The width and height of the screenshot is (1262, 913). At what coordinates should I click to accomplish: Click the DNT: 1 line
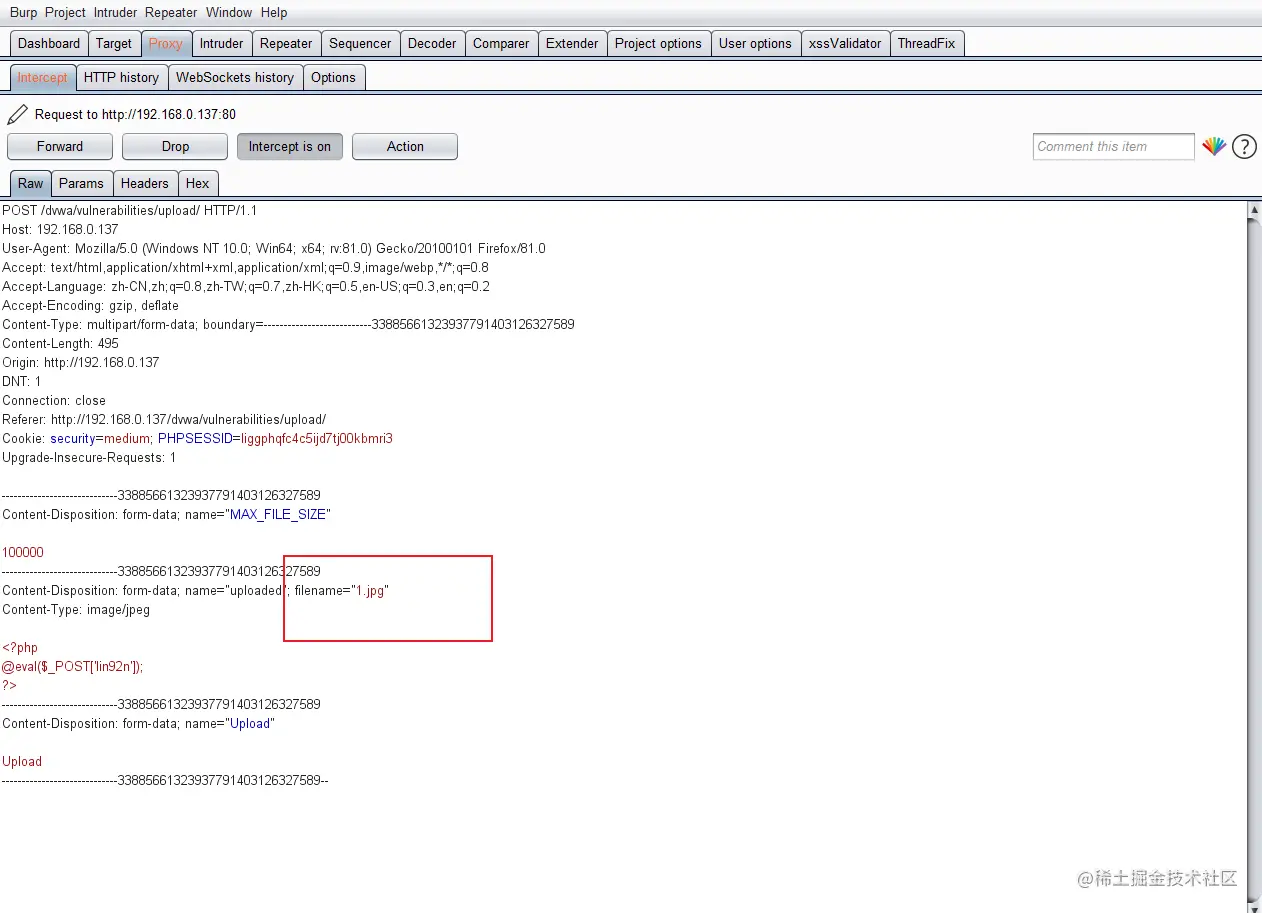coord(22,381)
